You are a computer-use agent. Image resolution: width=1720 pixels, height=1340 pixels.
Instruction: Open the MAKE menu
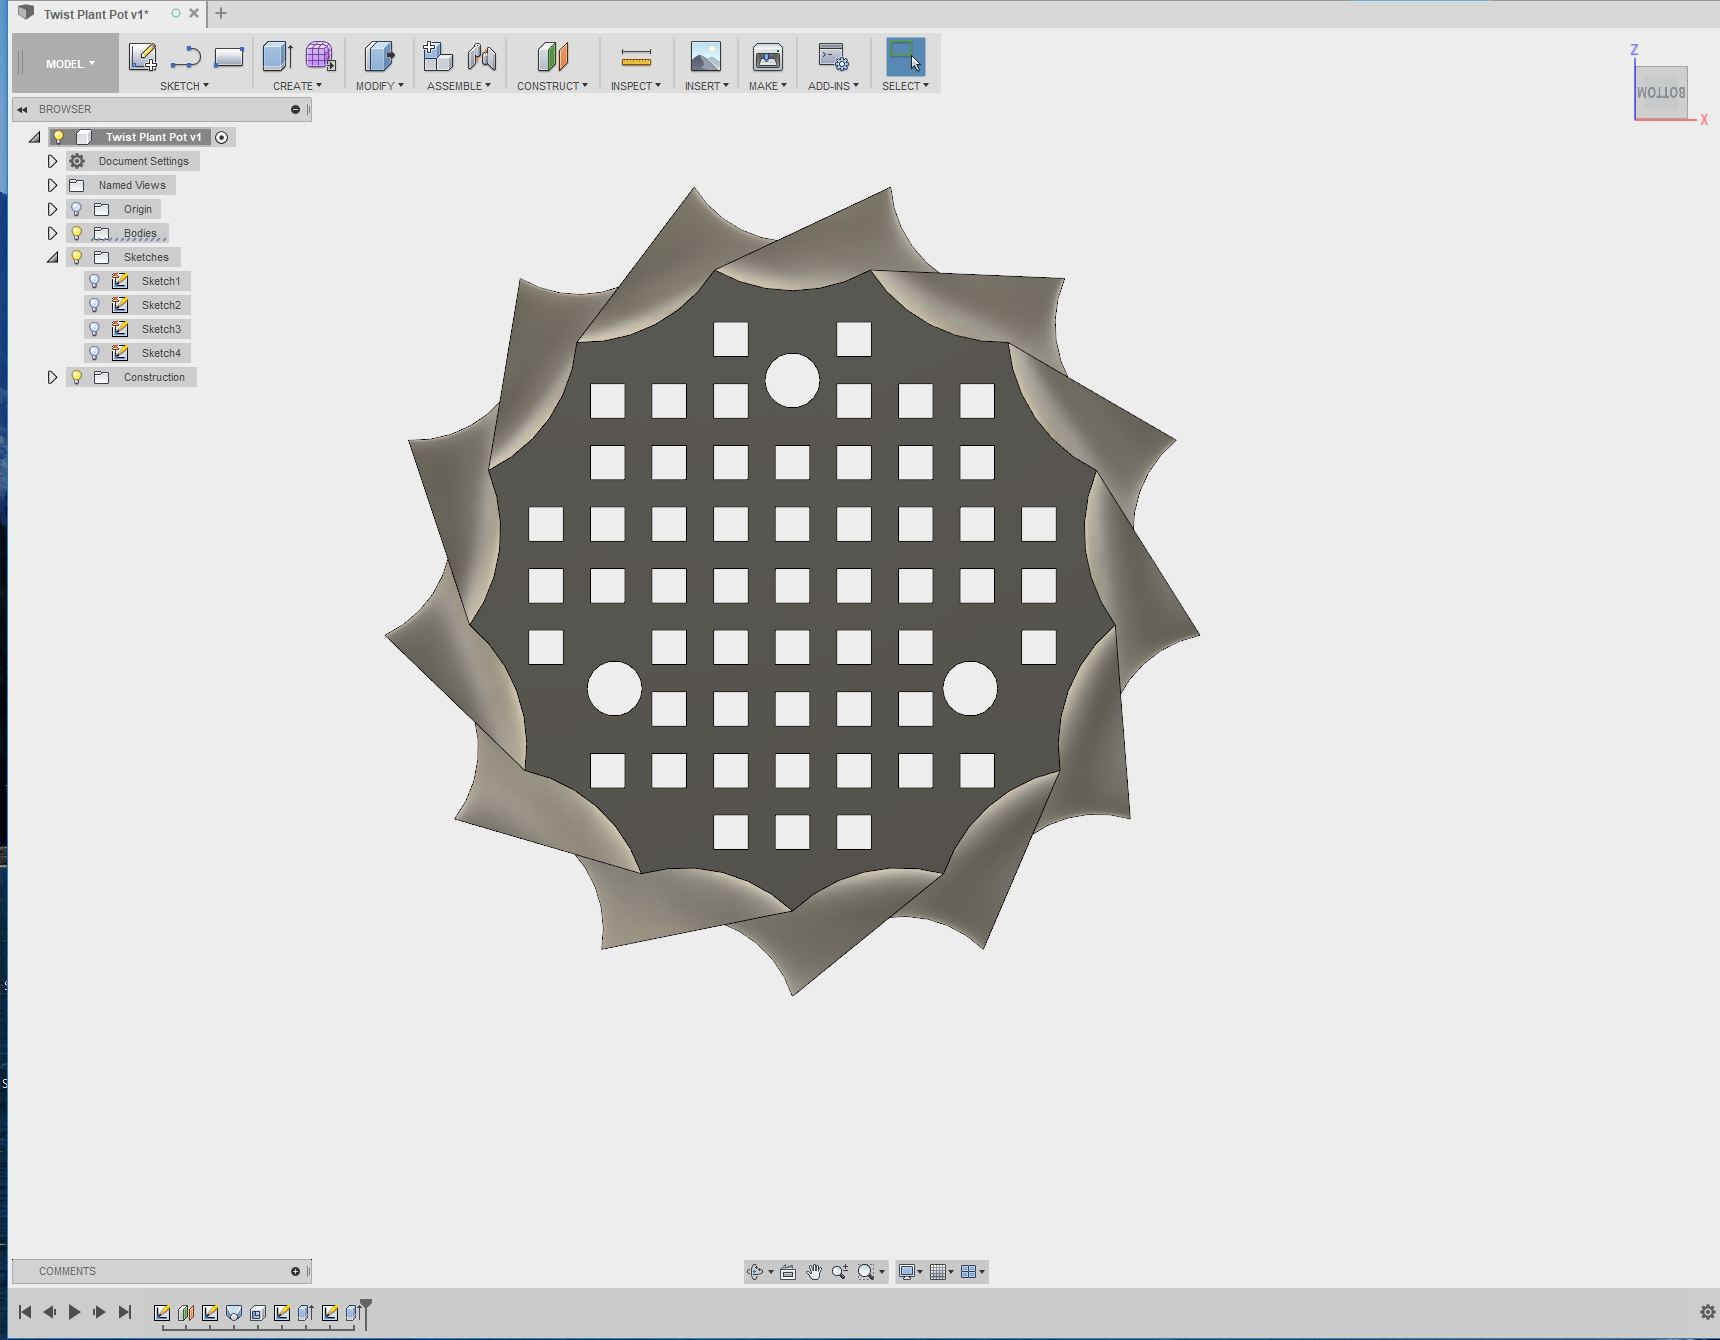tap(768, 86)
